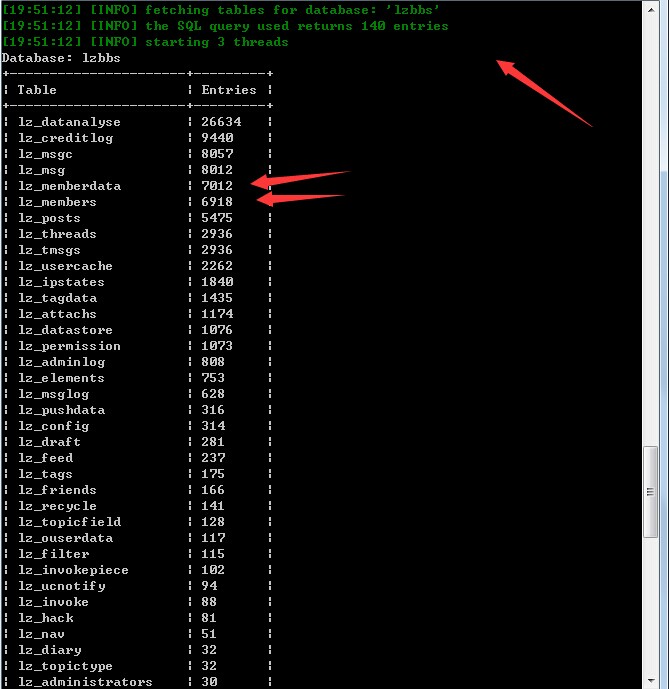Screen dimensions: 669x689
Task: Click the lz_tmsgs table name
Action: point(49,250)
